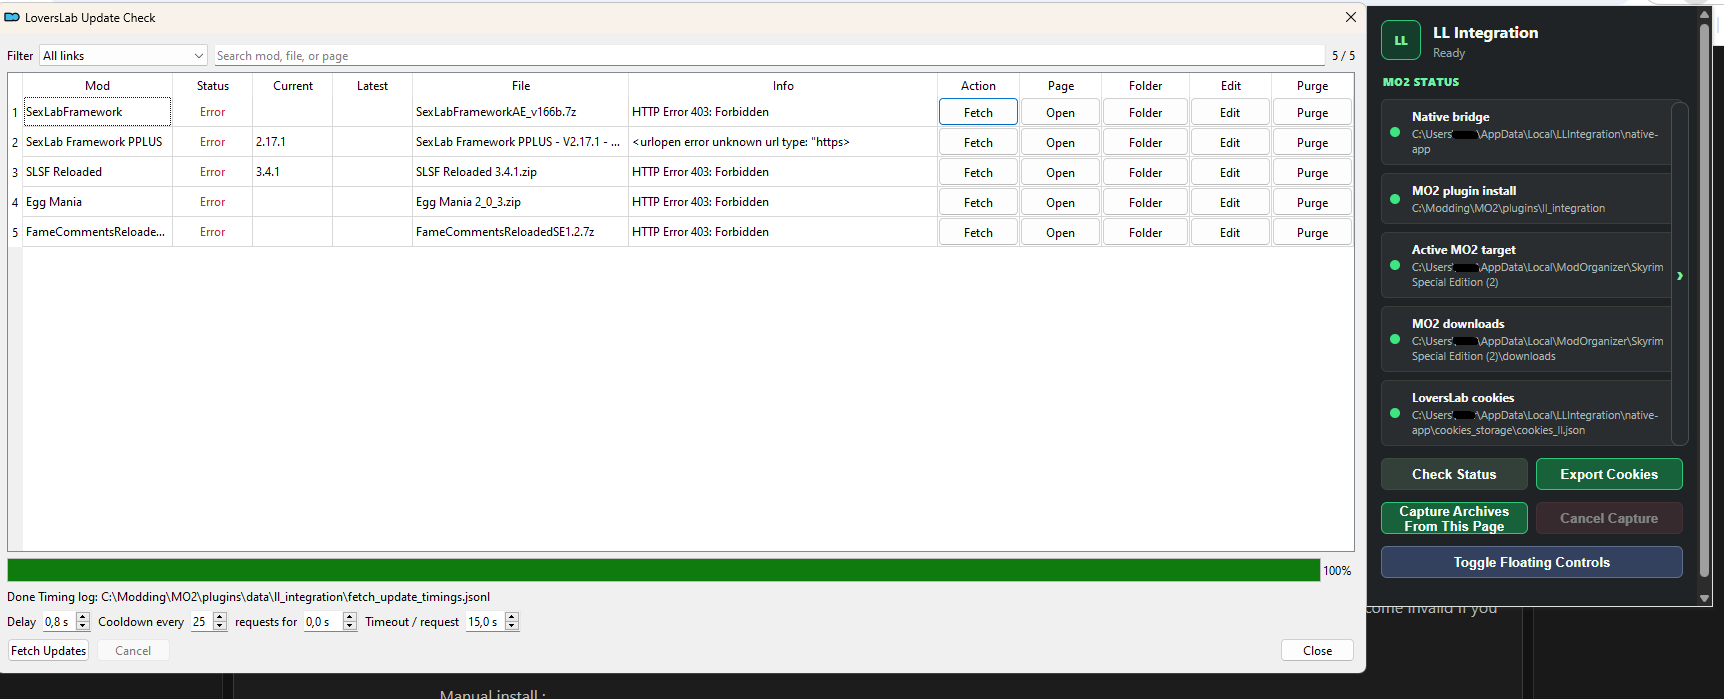The width and height of the screenshot is (1724, 699).
Task: Open Folder for SLSF Reloaded row
Action: (x=1145, y=172)
